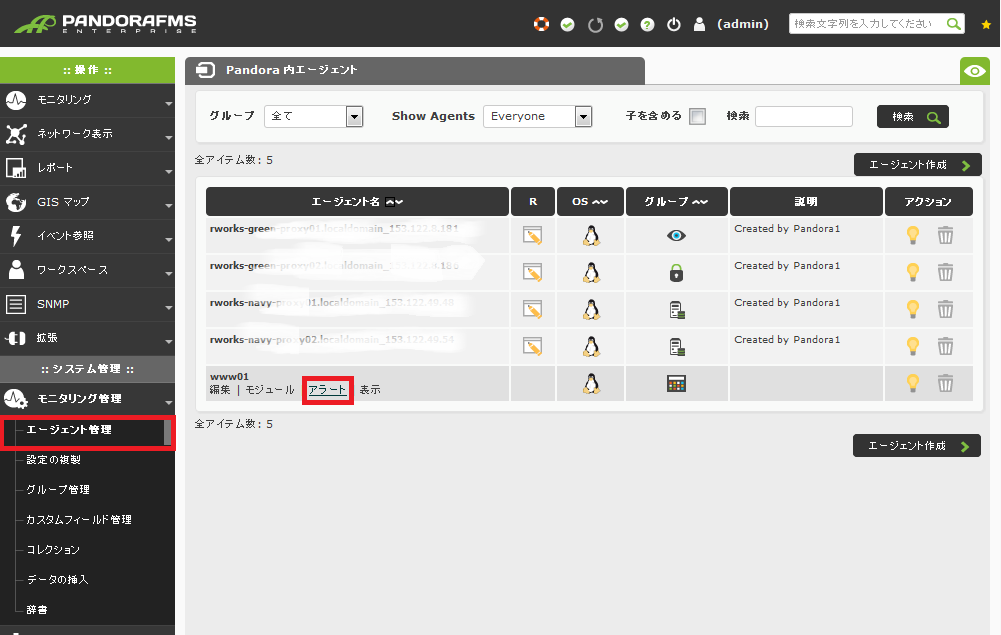Click the server group icon for rworks-navy-proxy01
This screenshot has width=1001, height=635.
tap(677, 310)
